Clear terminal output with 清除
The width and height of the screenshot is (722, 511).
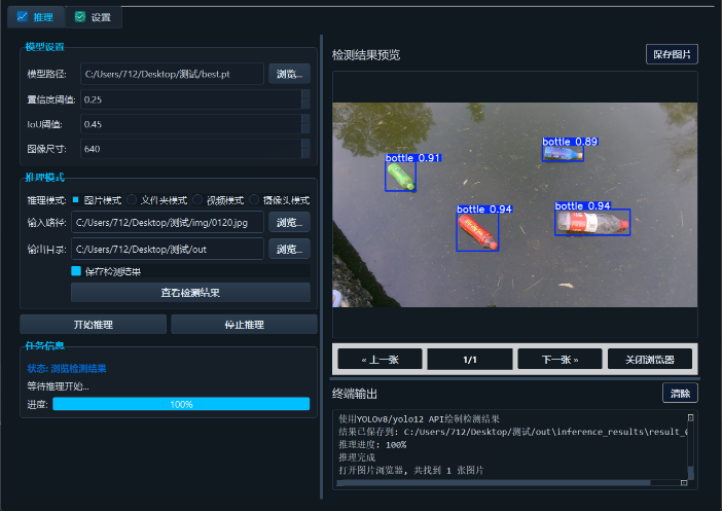[x=680, y=394]
